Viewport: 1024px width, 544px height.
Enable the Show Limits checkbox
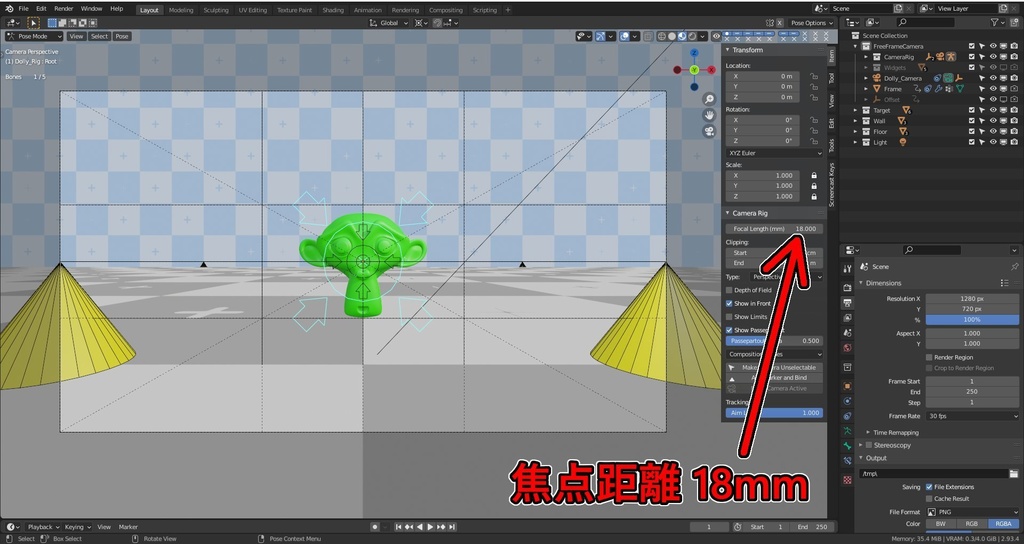click(x=729, y=317)
